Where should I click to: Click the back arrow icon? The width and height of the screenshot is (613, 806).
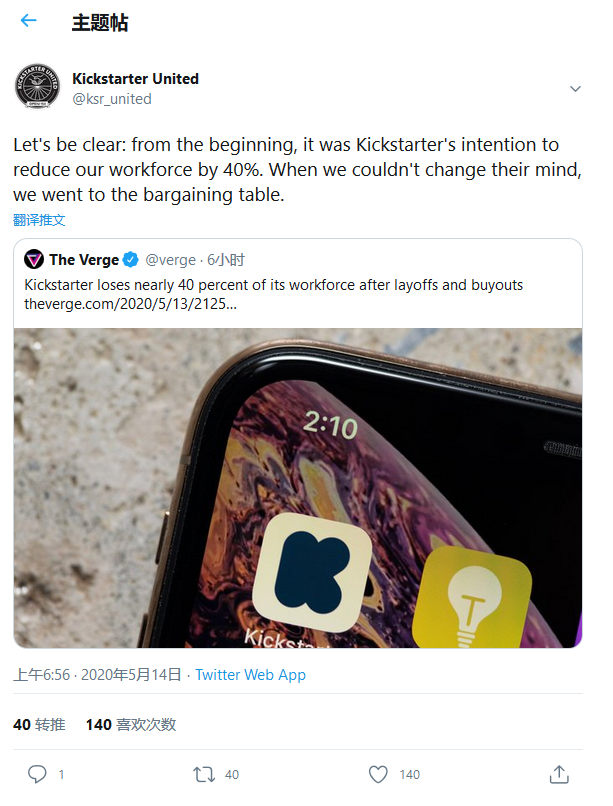28,21
